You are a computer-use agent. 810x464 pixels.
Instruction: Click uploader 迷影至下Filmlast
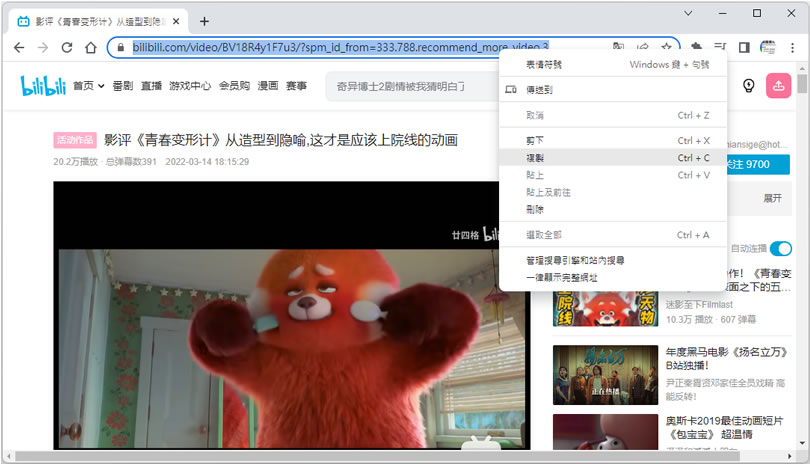699,305
